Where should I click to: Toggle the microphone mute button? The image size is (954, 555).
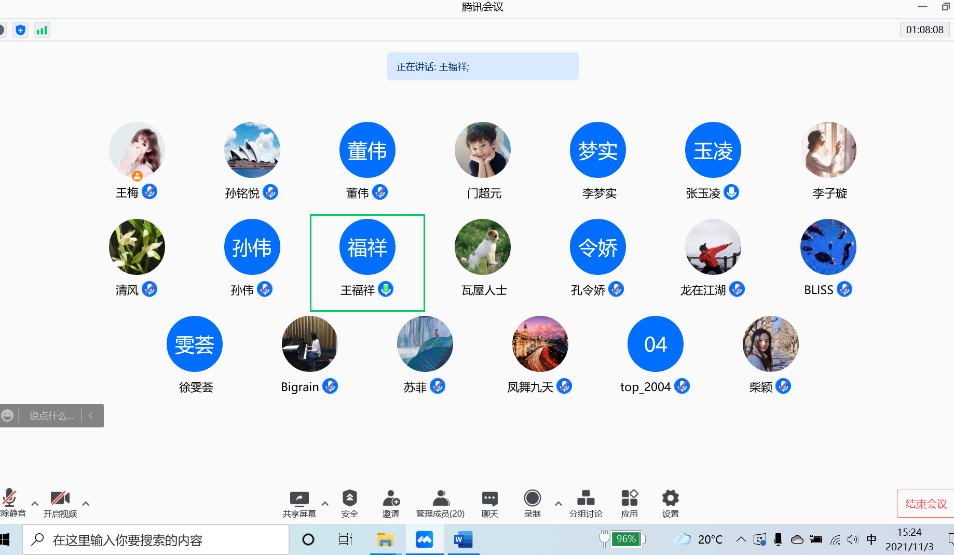[x=10, y=499]
